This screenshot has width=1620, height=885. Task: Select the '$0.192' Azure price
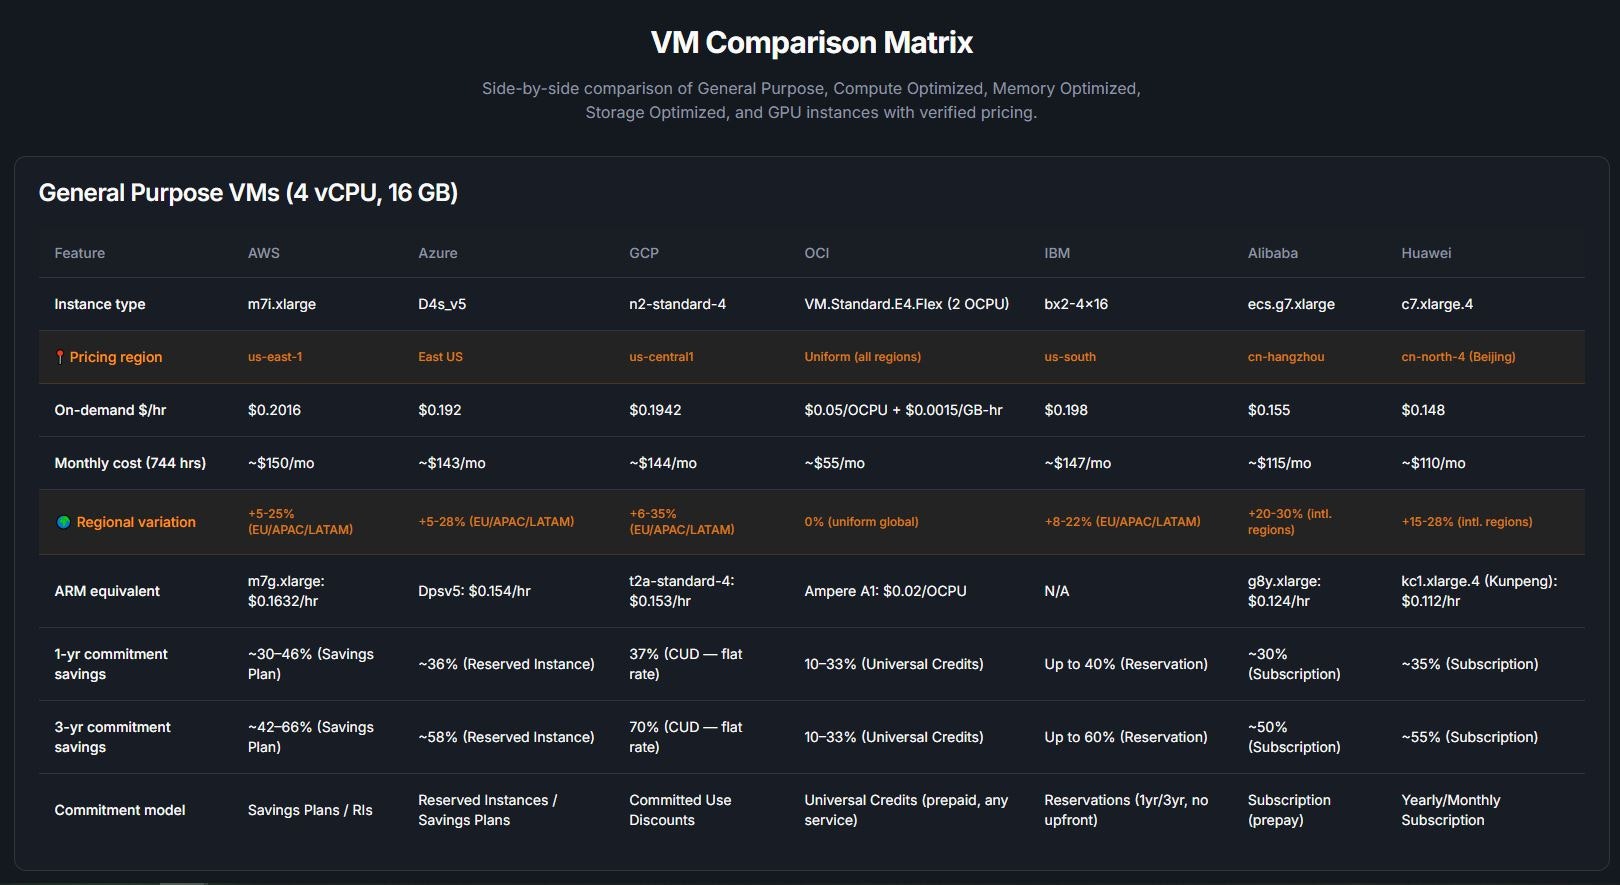pos(440,410)
